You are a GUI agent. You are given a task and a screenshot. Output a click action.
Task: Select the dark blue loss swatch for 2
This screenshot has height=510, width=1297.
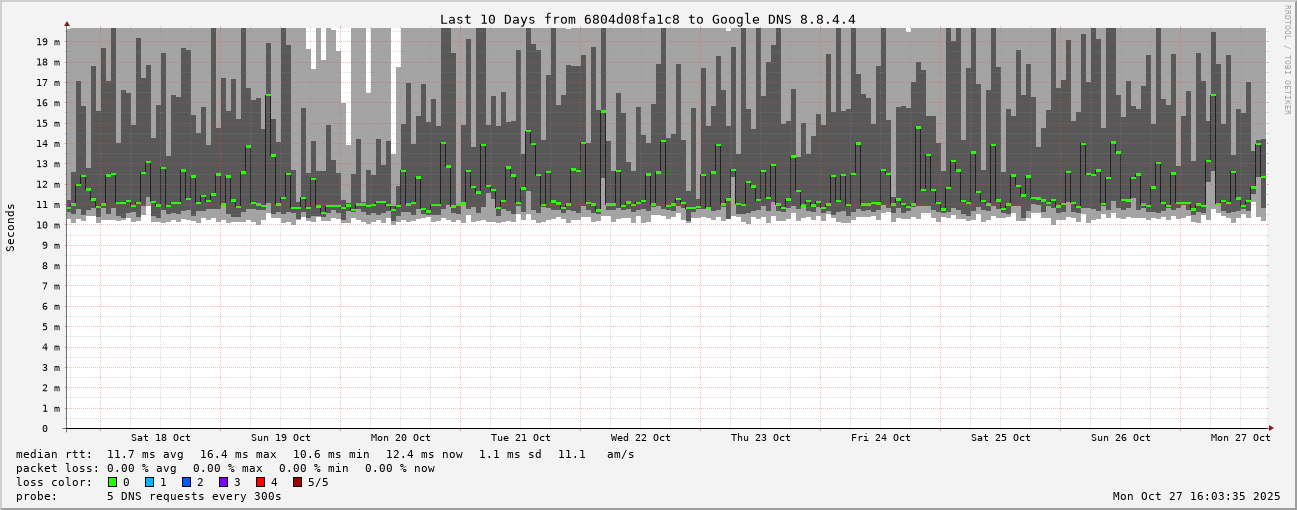point(187,482)
